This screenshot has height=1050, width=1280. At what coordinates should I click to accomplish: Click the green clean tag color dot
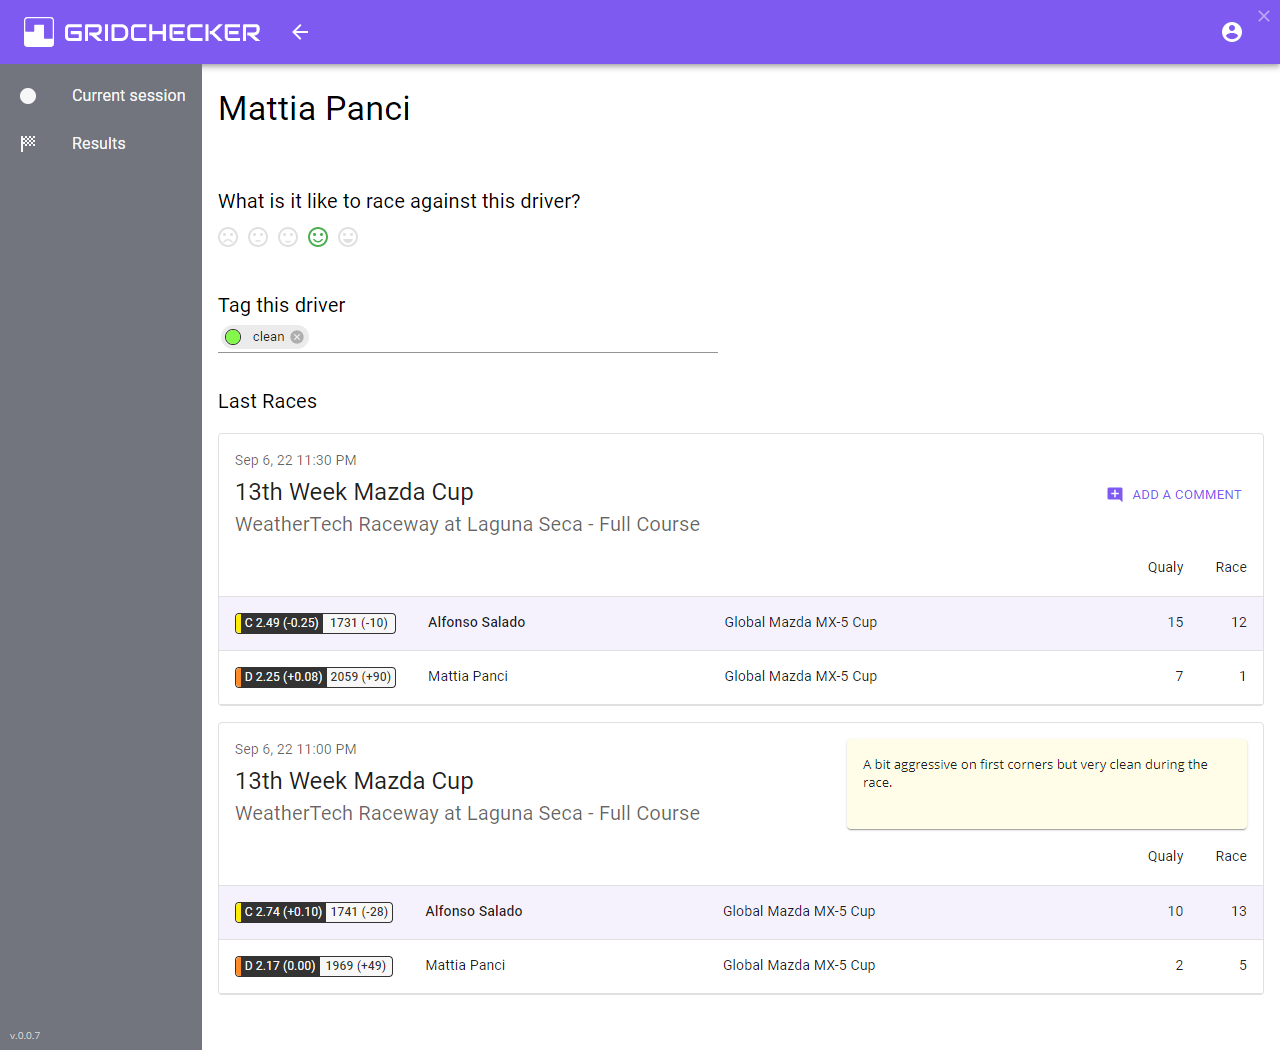pos(233,337)
